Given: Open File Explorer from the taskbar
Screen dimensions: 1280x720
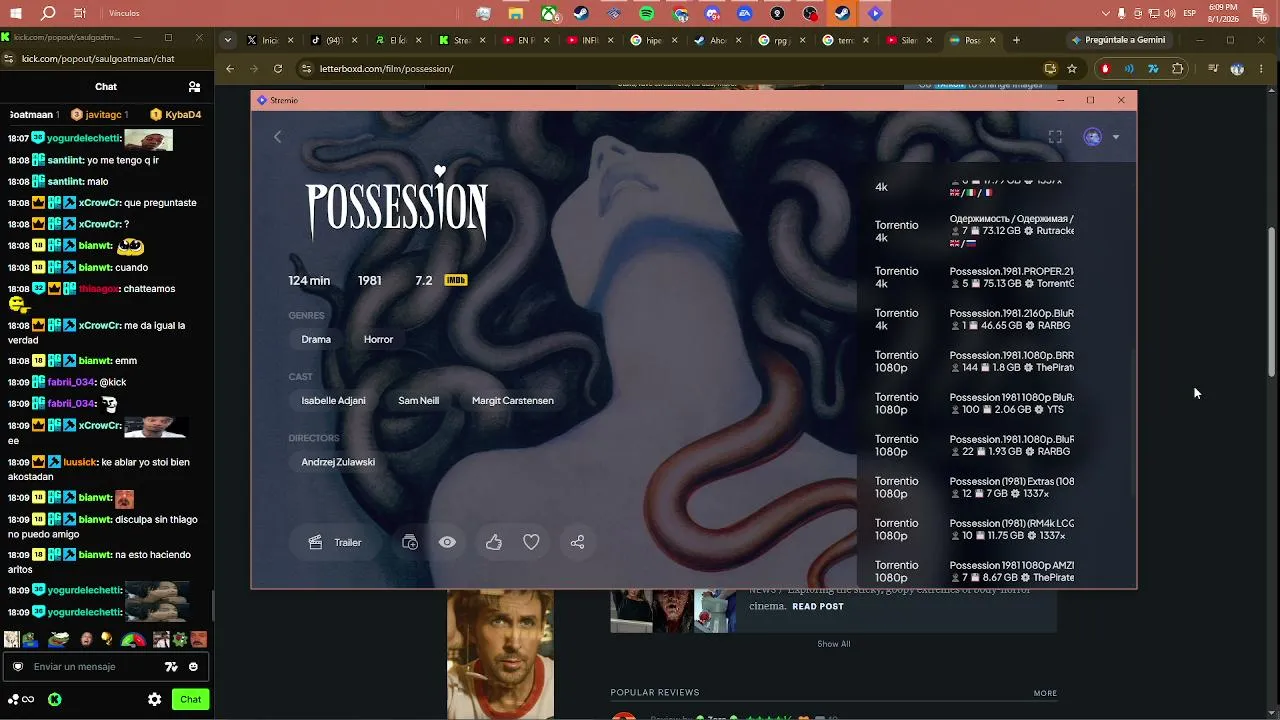Looking at the screenshot, I should click(x=515, y=14).
